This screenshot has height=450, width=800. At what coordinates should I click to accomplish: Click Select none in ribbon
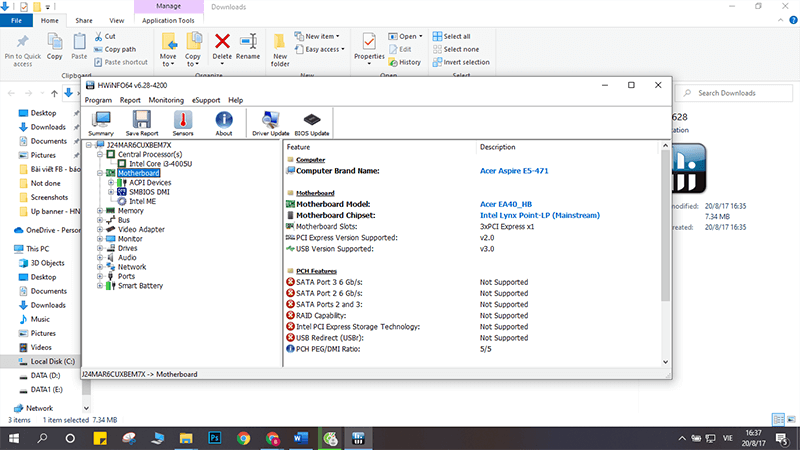(456, 49)
